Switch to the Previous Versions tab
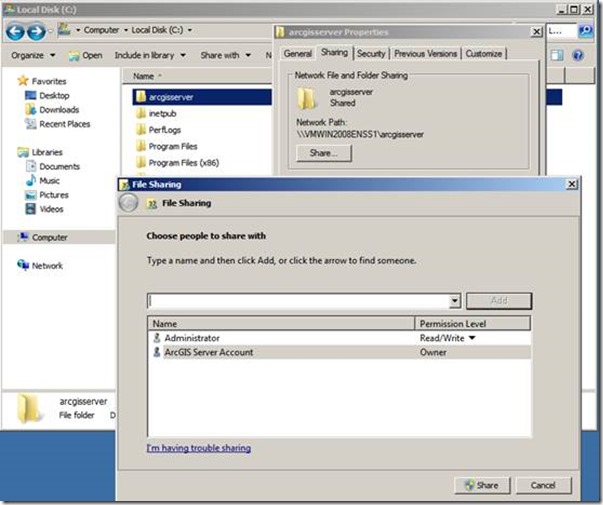The width and height of the screenshot is (603, 505). pos(425,54)
